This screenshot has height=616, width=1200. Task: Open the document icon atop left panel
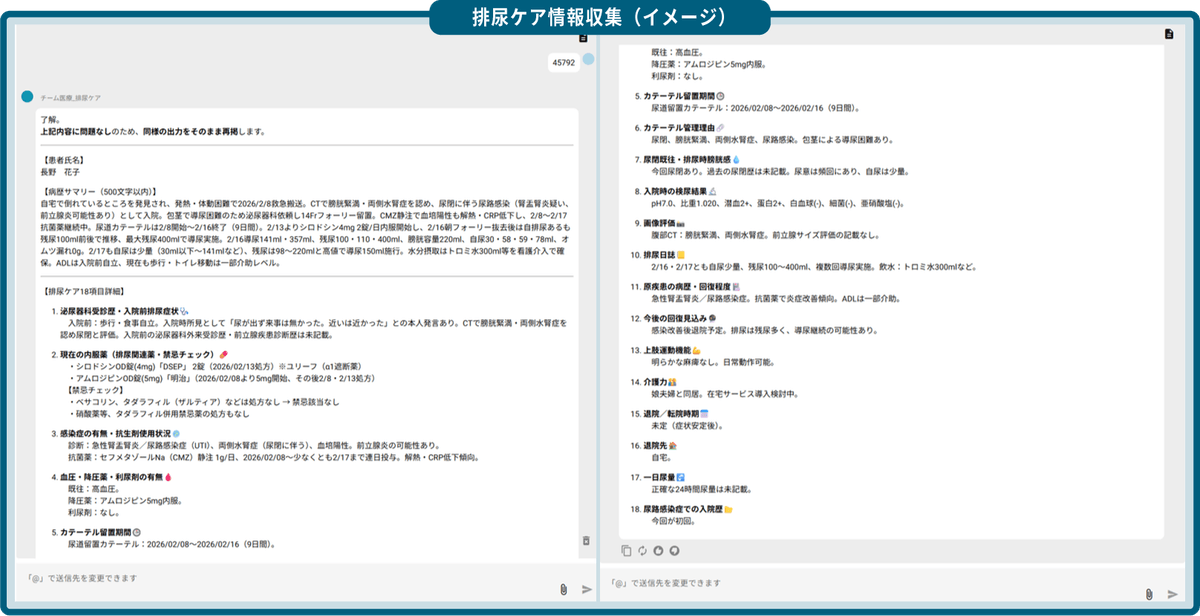583,38
